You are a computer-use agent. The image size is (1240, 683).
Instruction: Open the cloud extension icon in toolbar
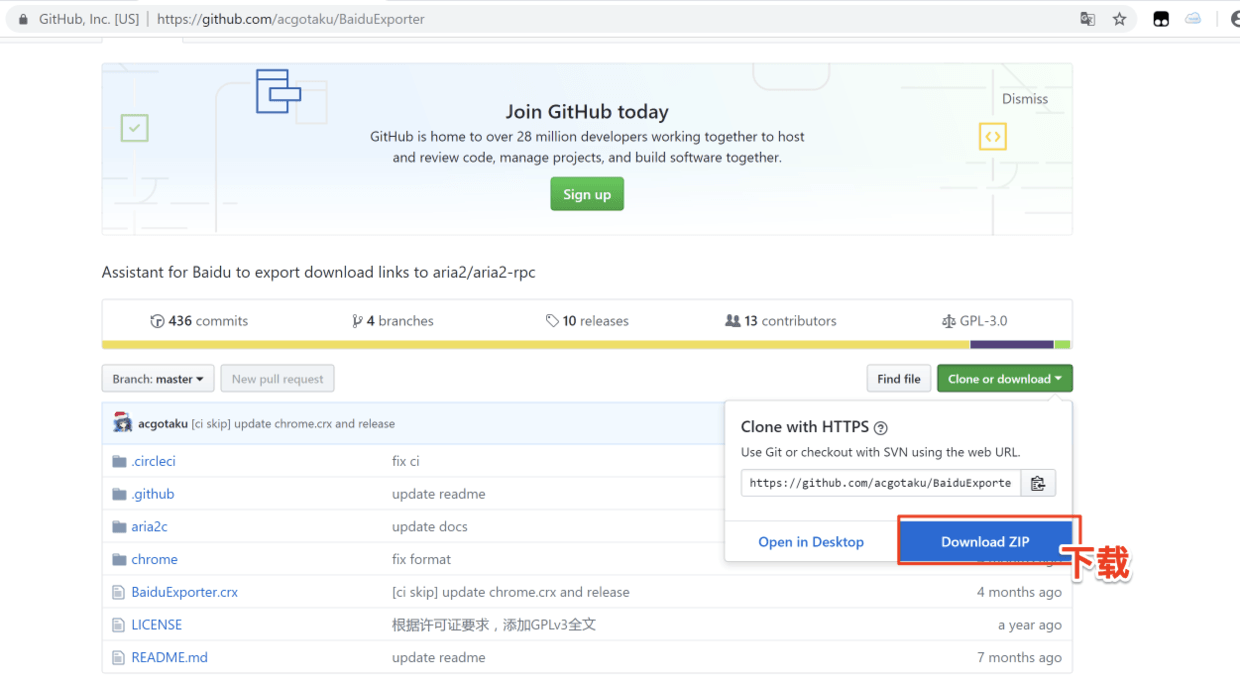point(1193,19)
